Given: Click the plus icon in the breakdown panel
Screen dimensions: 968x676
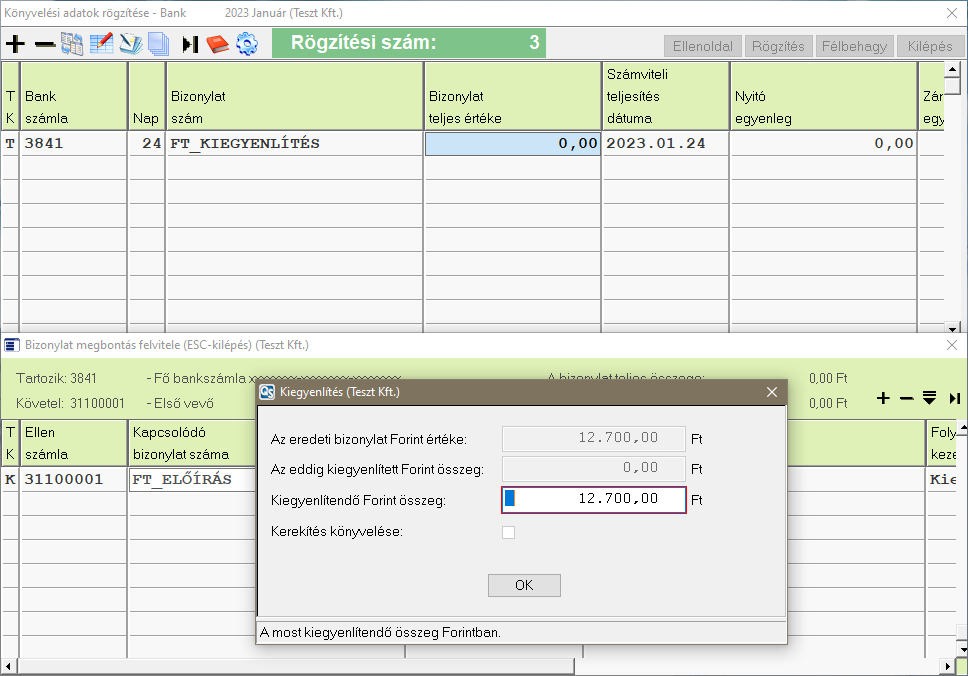Looking at the screenshot, I should click(883, 398).
